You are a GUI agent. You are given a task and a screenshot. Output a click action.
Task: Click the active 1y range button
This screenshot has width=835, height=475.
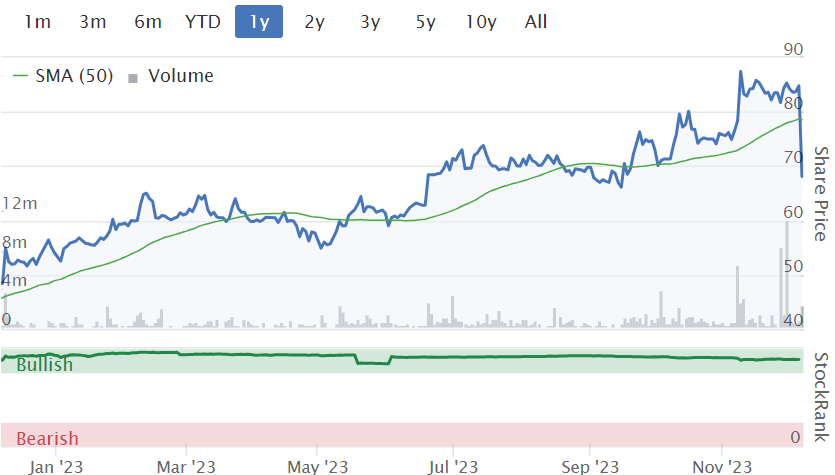pos(259,22)
